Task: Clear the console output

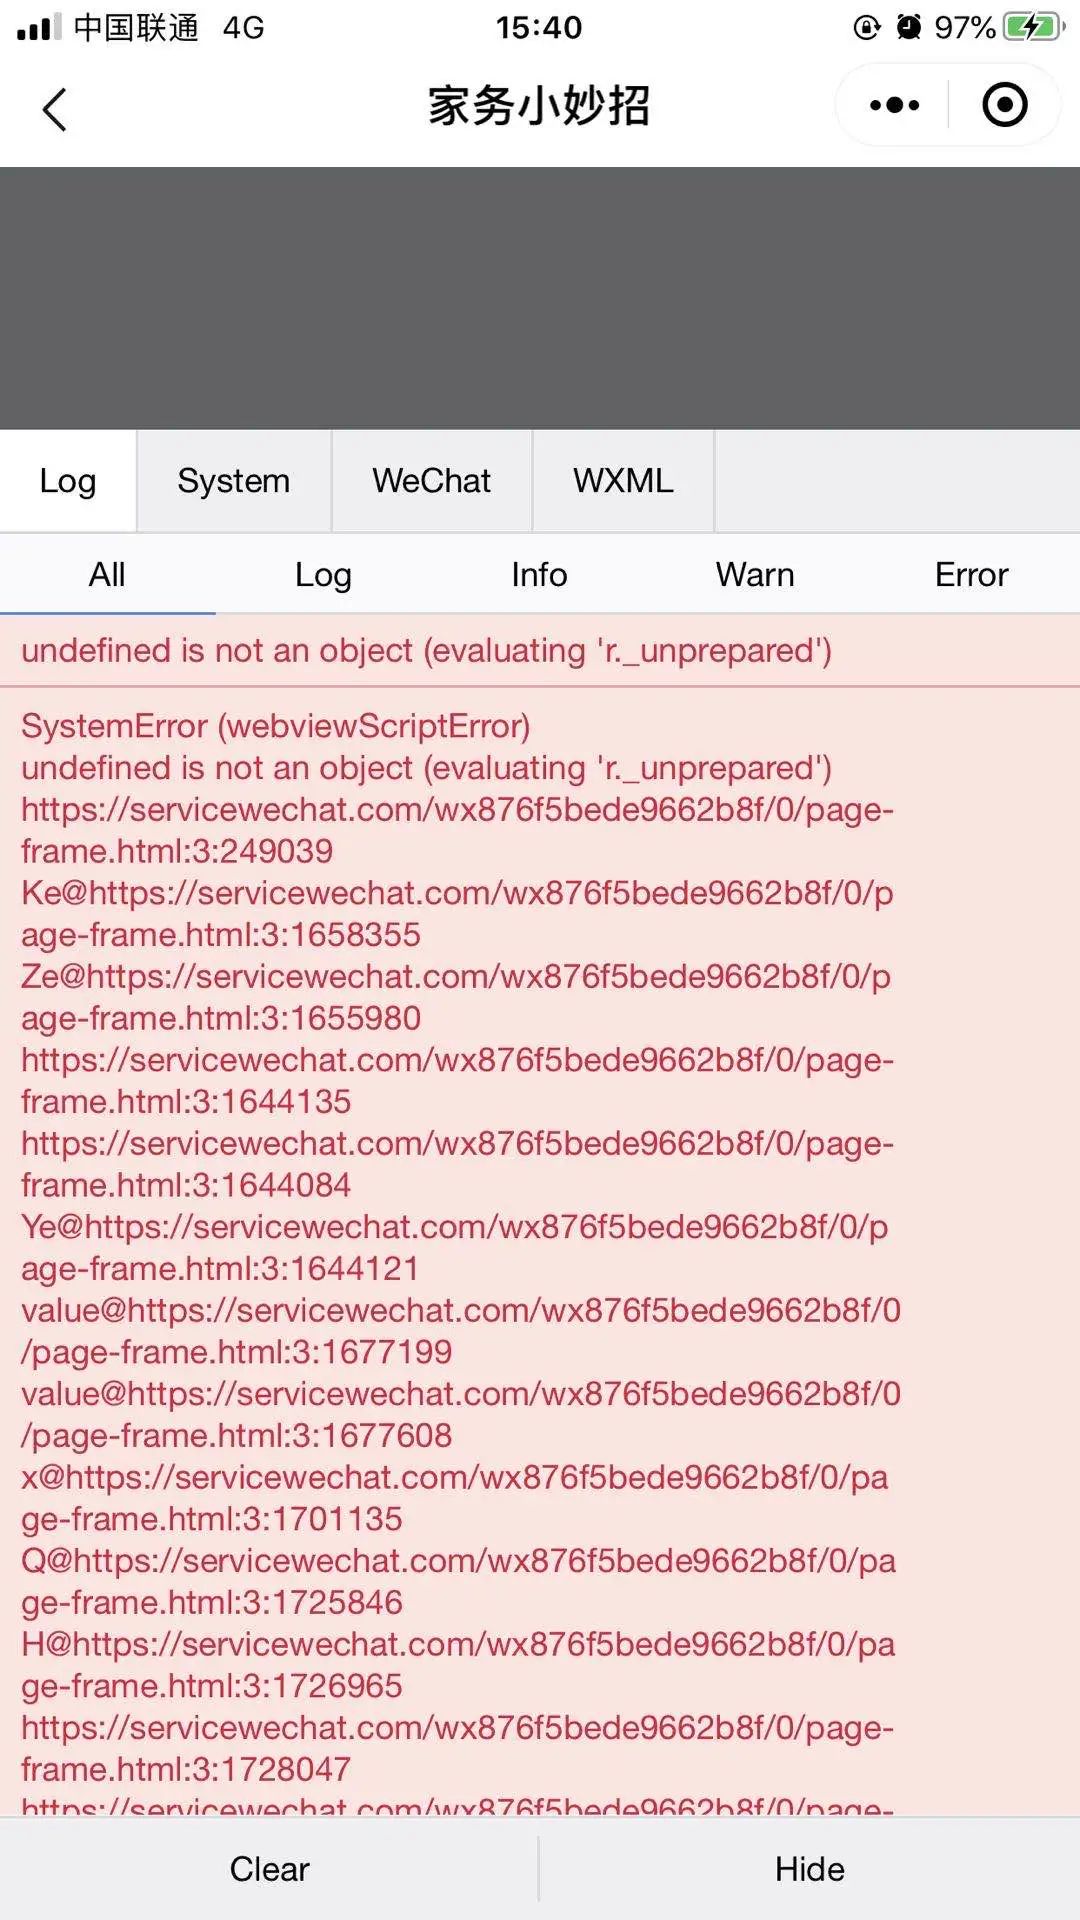Action: pyautogui.click(x=269, y=1869)
